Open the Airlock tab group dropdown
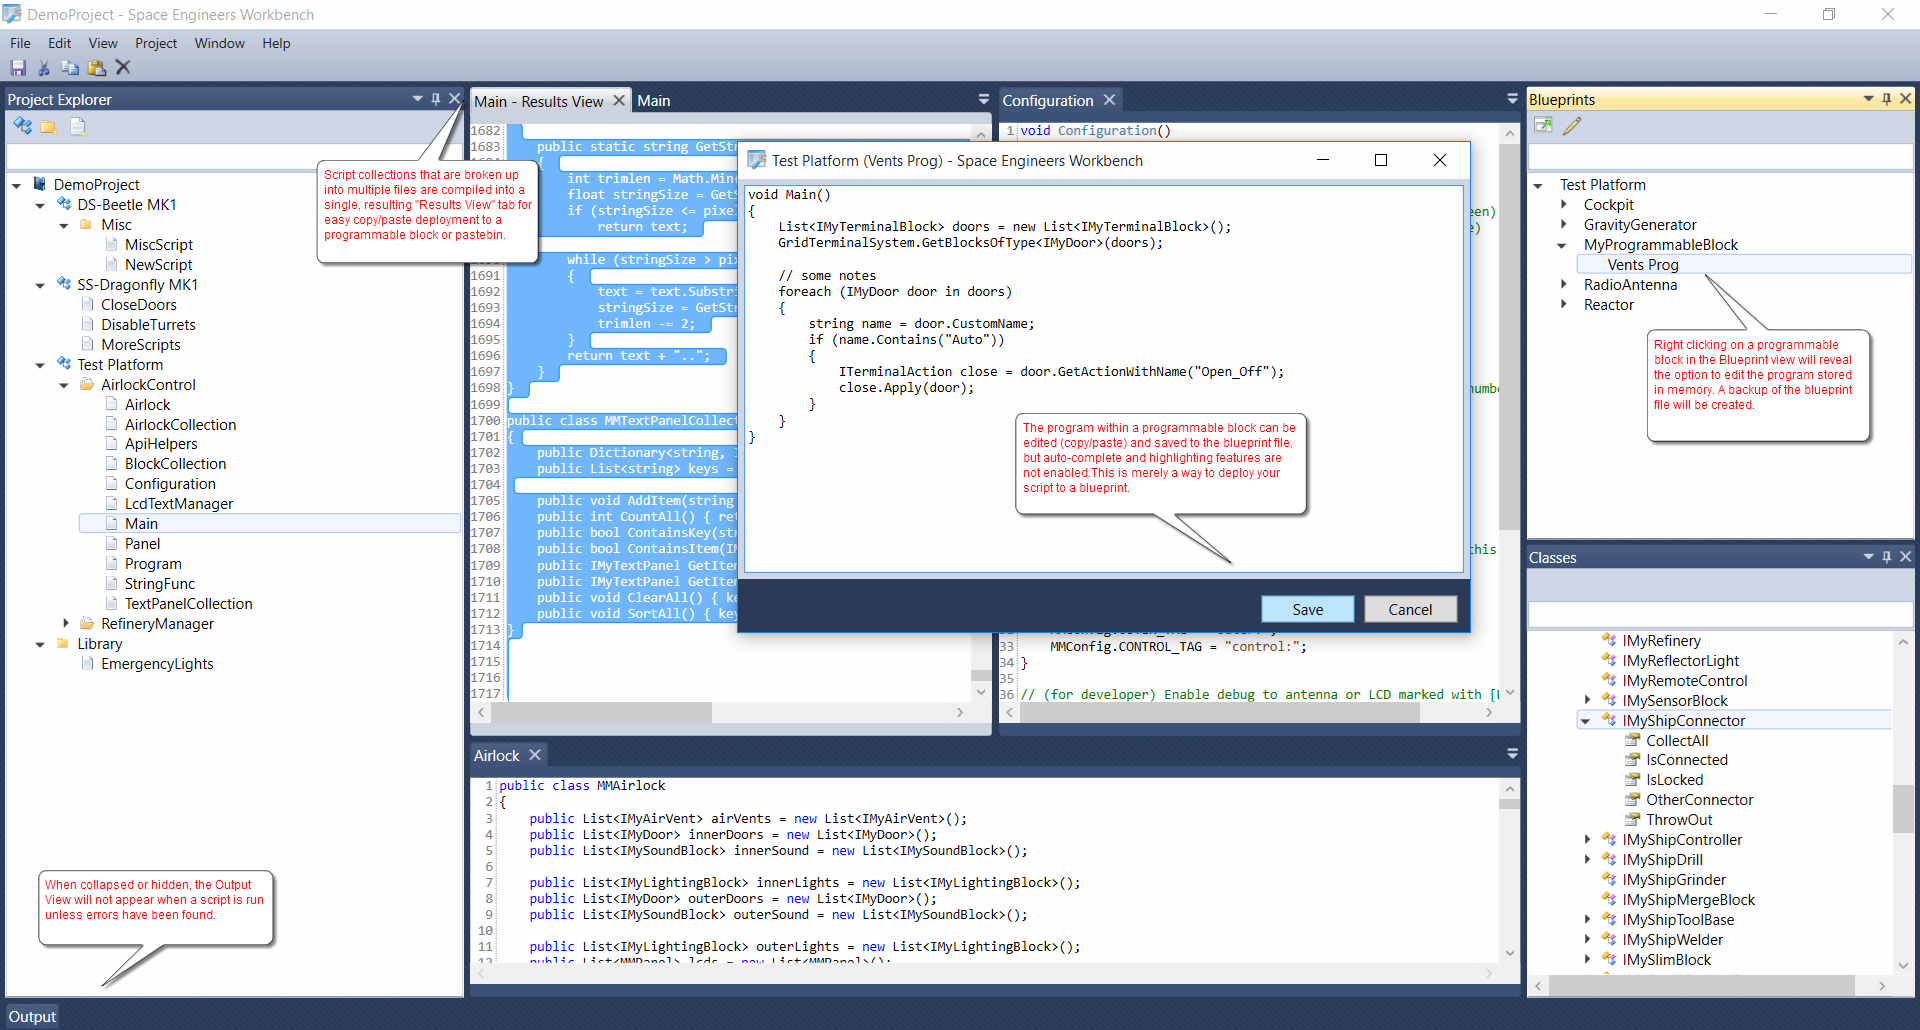Image resolution: width=1920 pixels, height=1030 pixels. coord(1512,754)
